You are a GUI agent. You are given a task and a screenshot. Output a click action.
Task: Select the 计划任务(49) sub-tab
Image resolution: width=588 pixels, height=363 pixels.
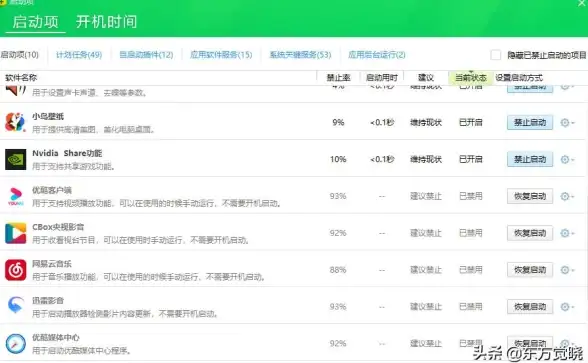click(x=79, y=55)
